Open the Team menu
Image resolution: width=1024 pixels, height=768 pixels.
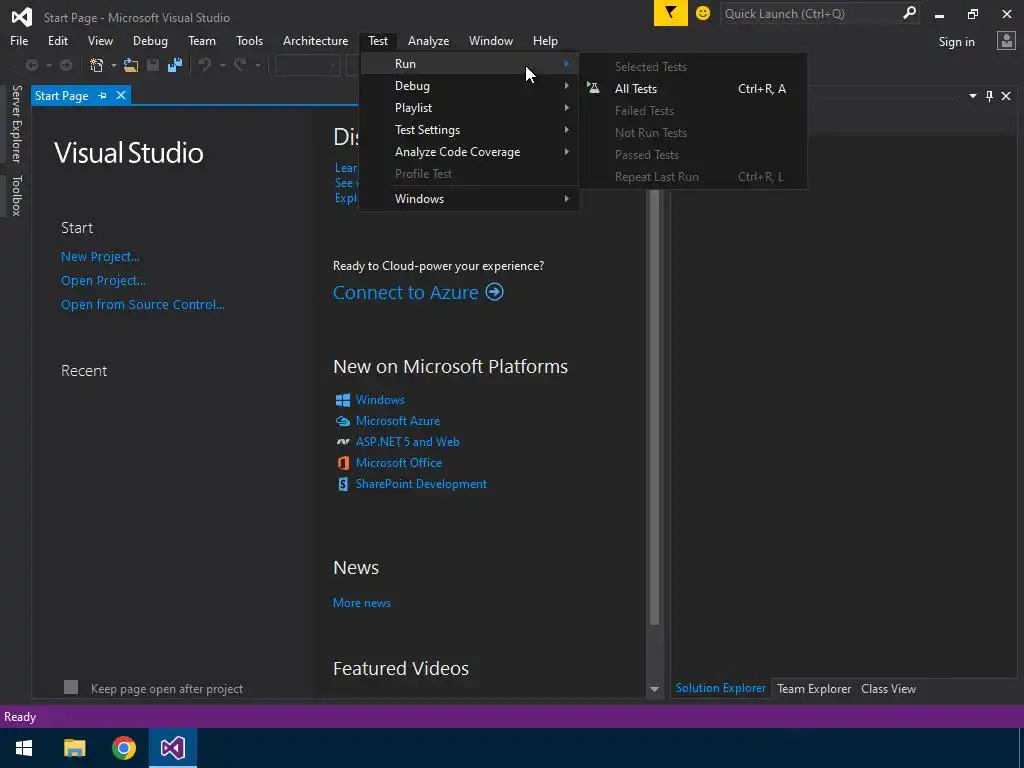pyautogui.click(x=202, y=41)
